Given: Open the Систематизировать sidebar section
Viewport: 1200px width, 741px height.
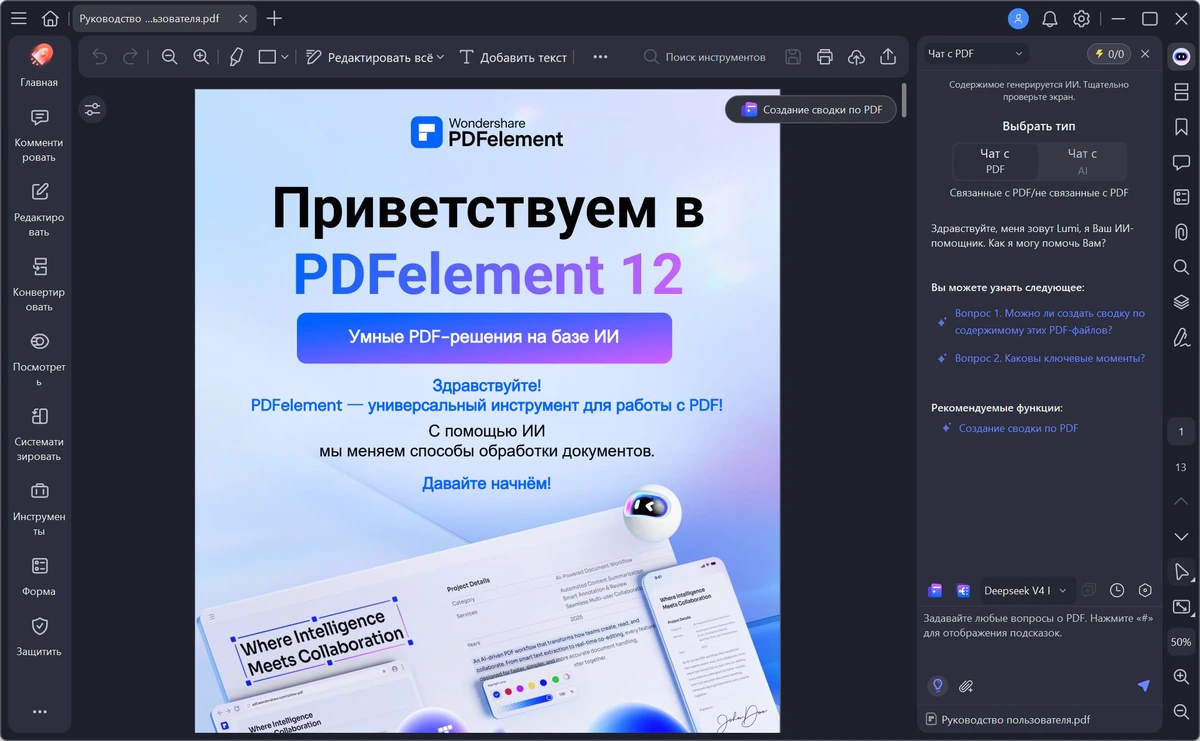Looking at the screenshot, I should (39, 434).
